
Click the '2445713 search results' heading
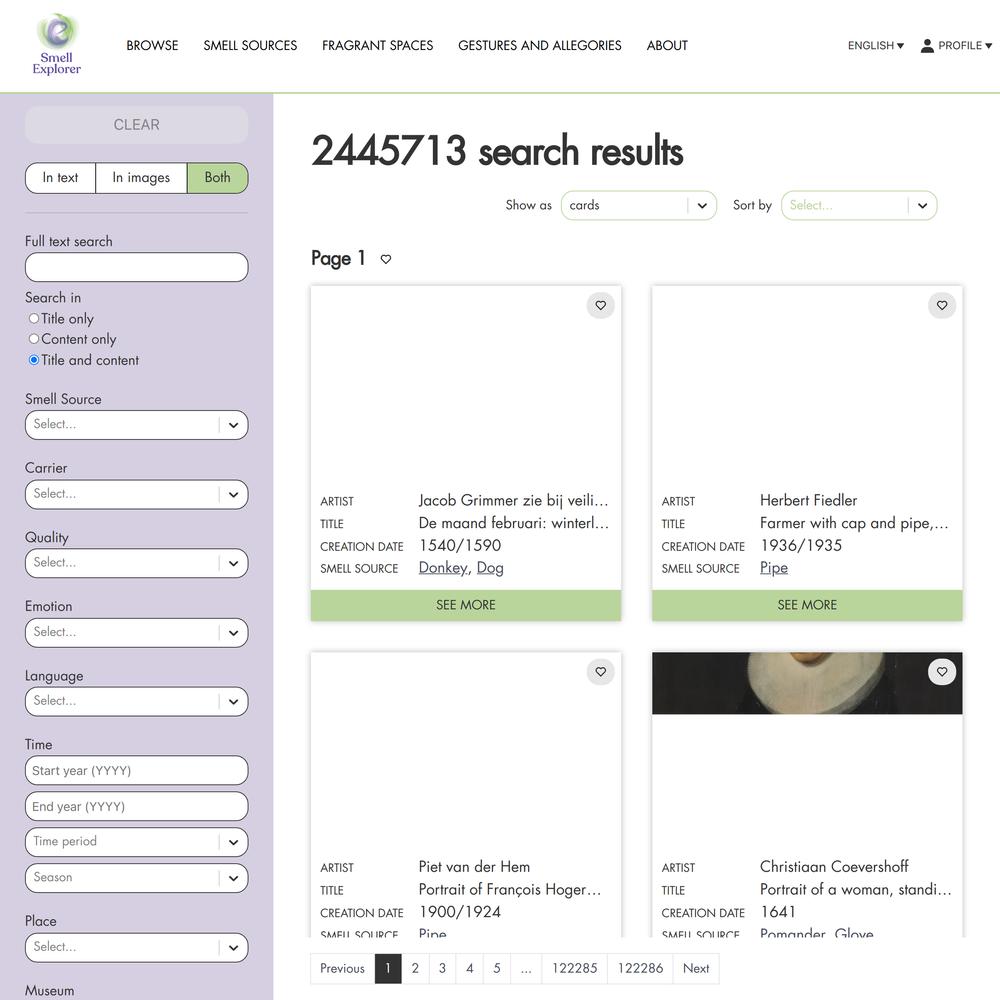[x=497, y=151]
